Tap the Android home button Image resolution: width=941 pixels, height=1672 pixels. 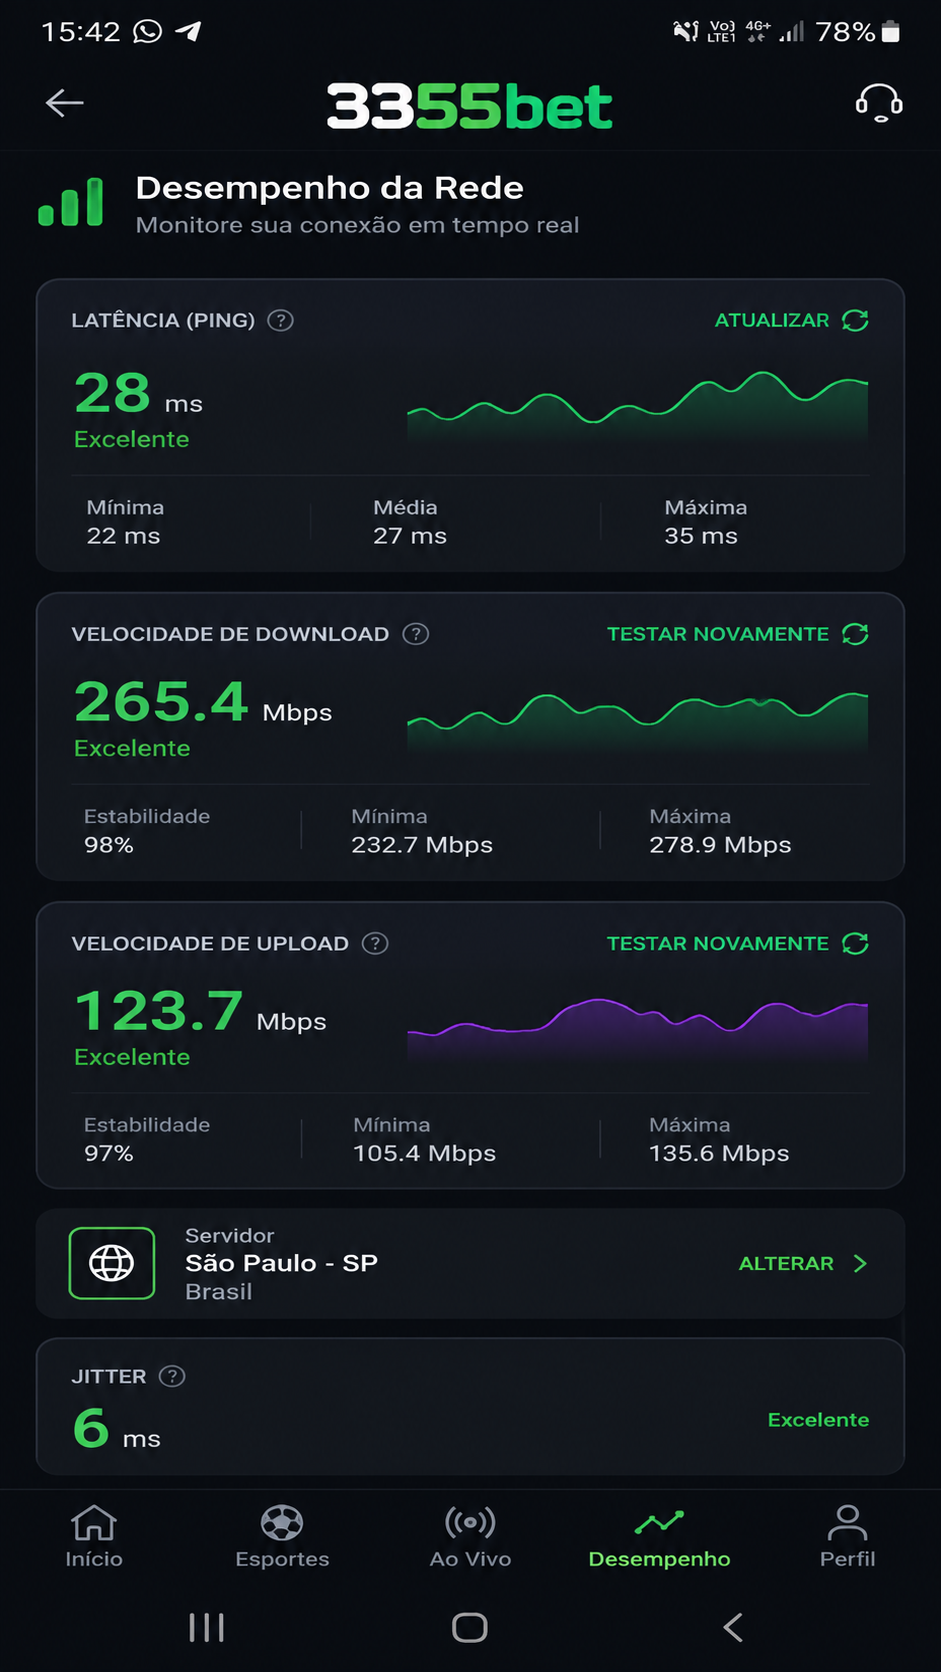coord(470,1627)
